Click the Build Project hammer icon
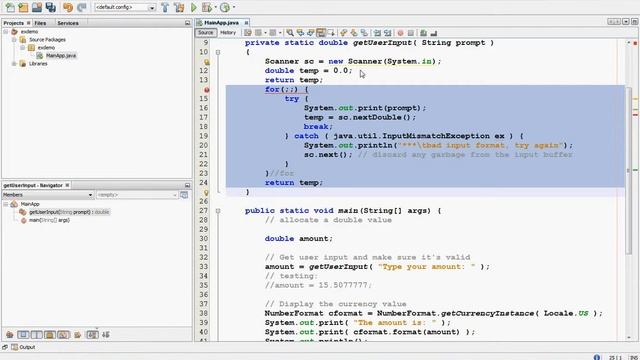640x360 pixels. point(165,7)
